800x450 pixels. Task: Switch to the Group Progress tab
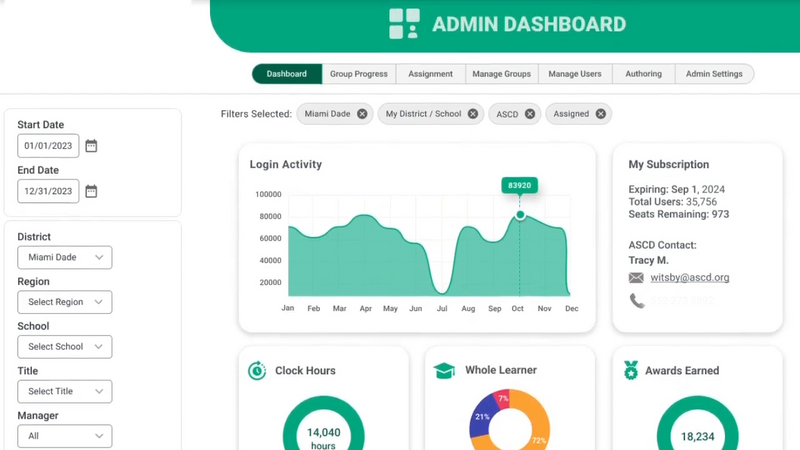(x=359, y=74)
